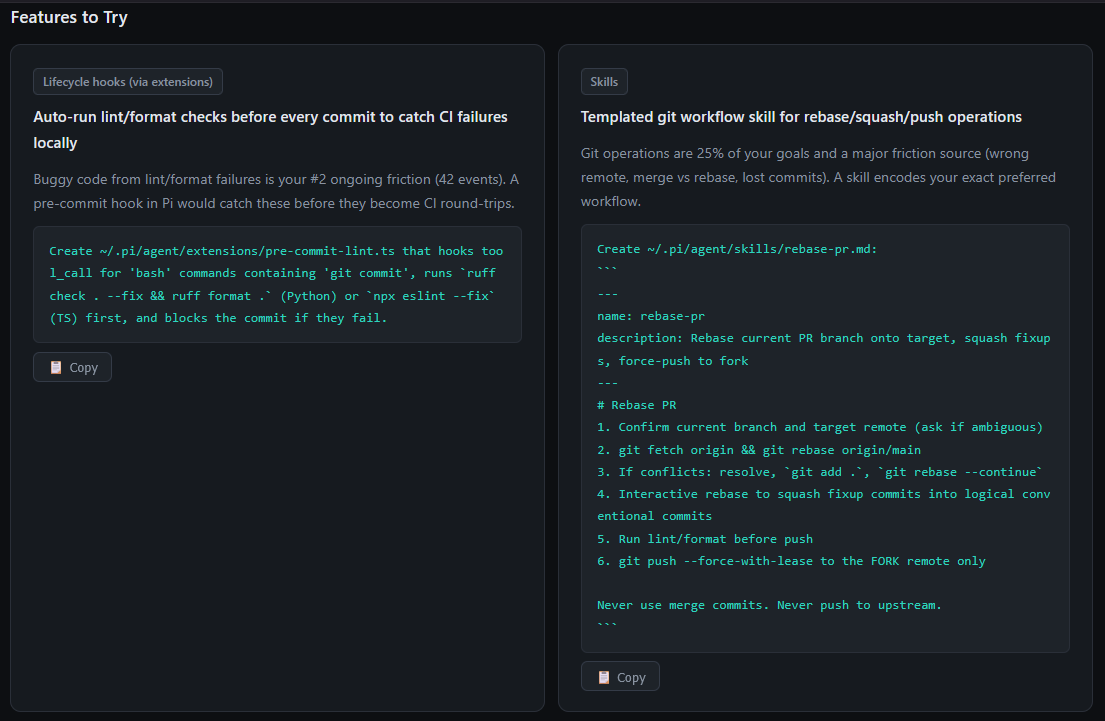The image size is (1105, 721).
Task: Click the pre-commit-lint.ts code block
Action: [277, 284]
